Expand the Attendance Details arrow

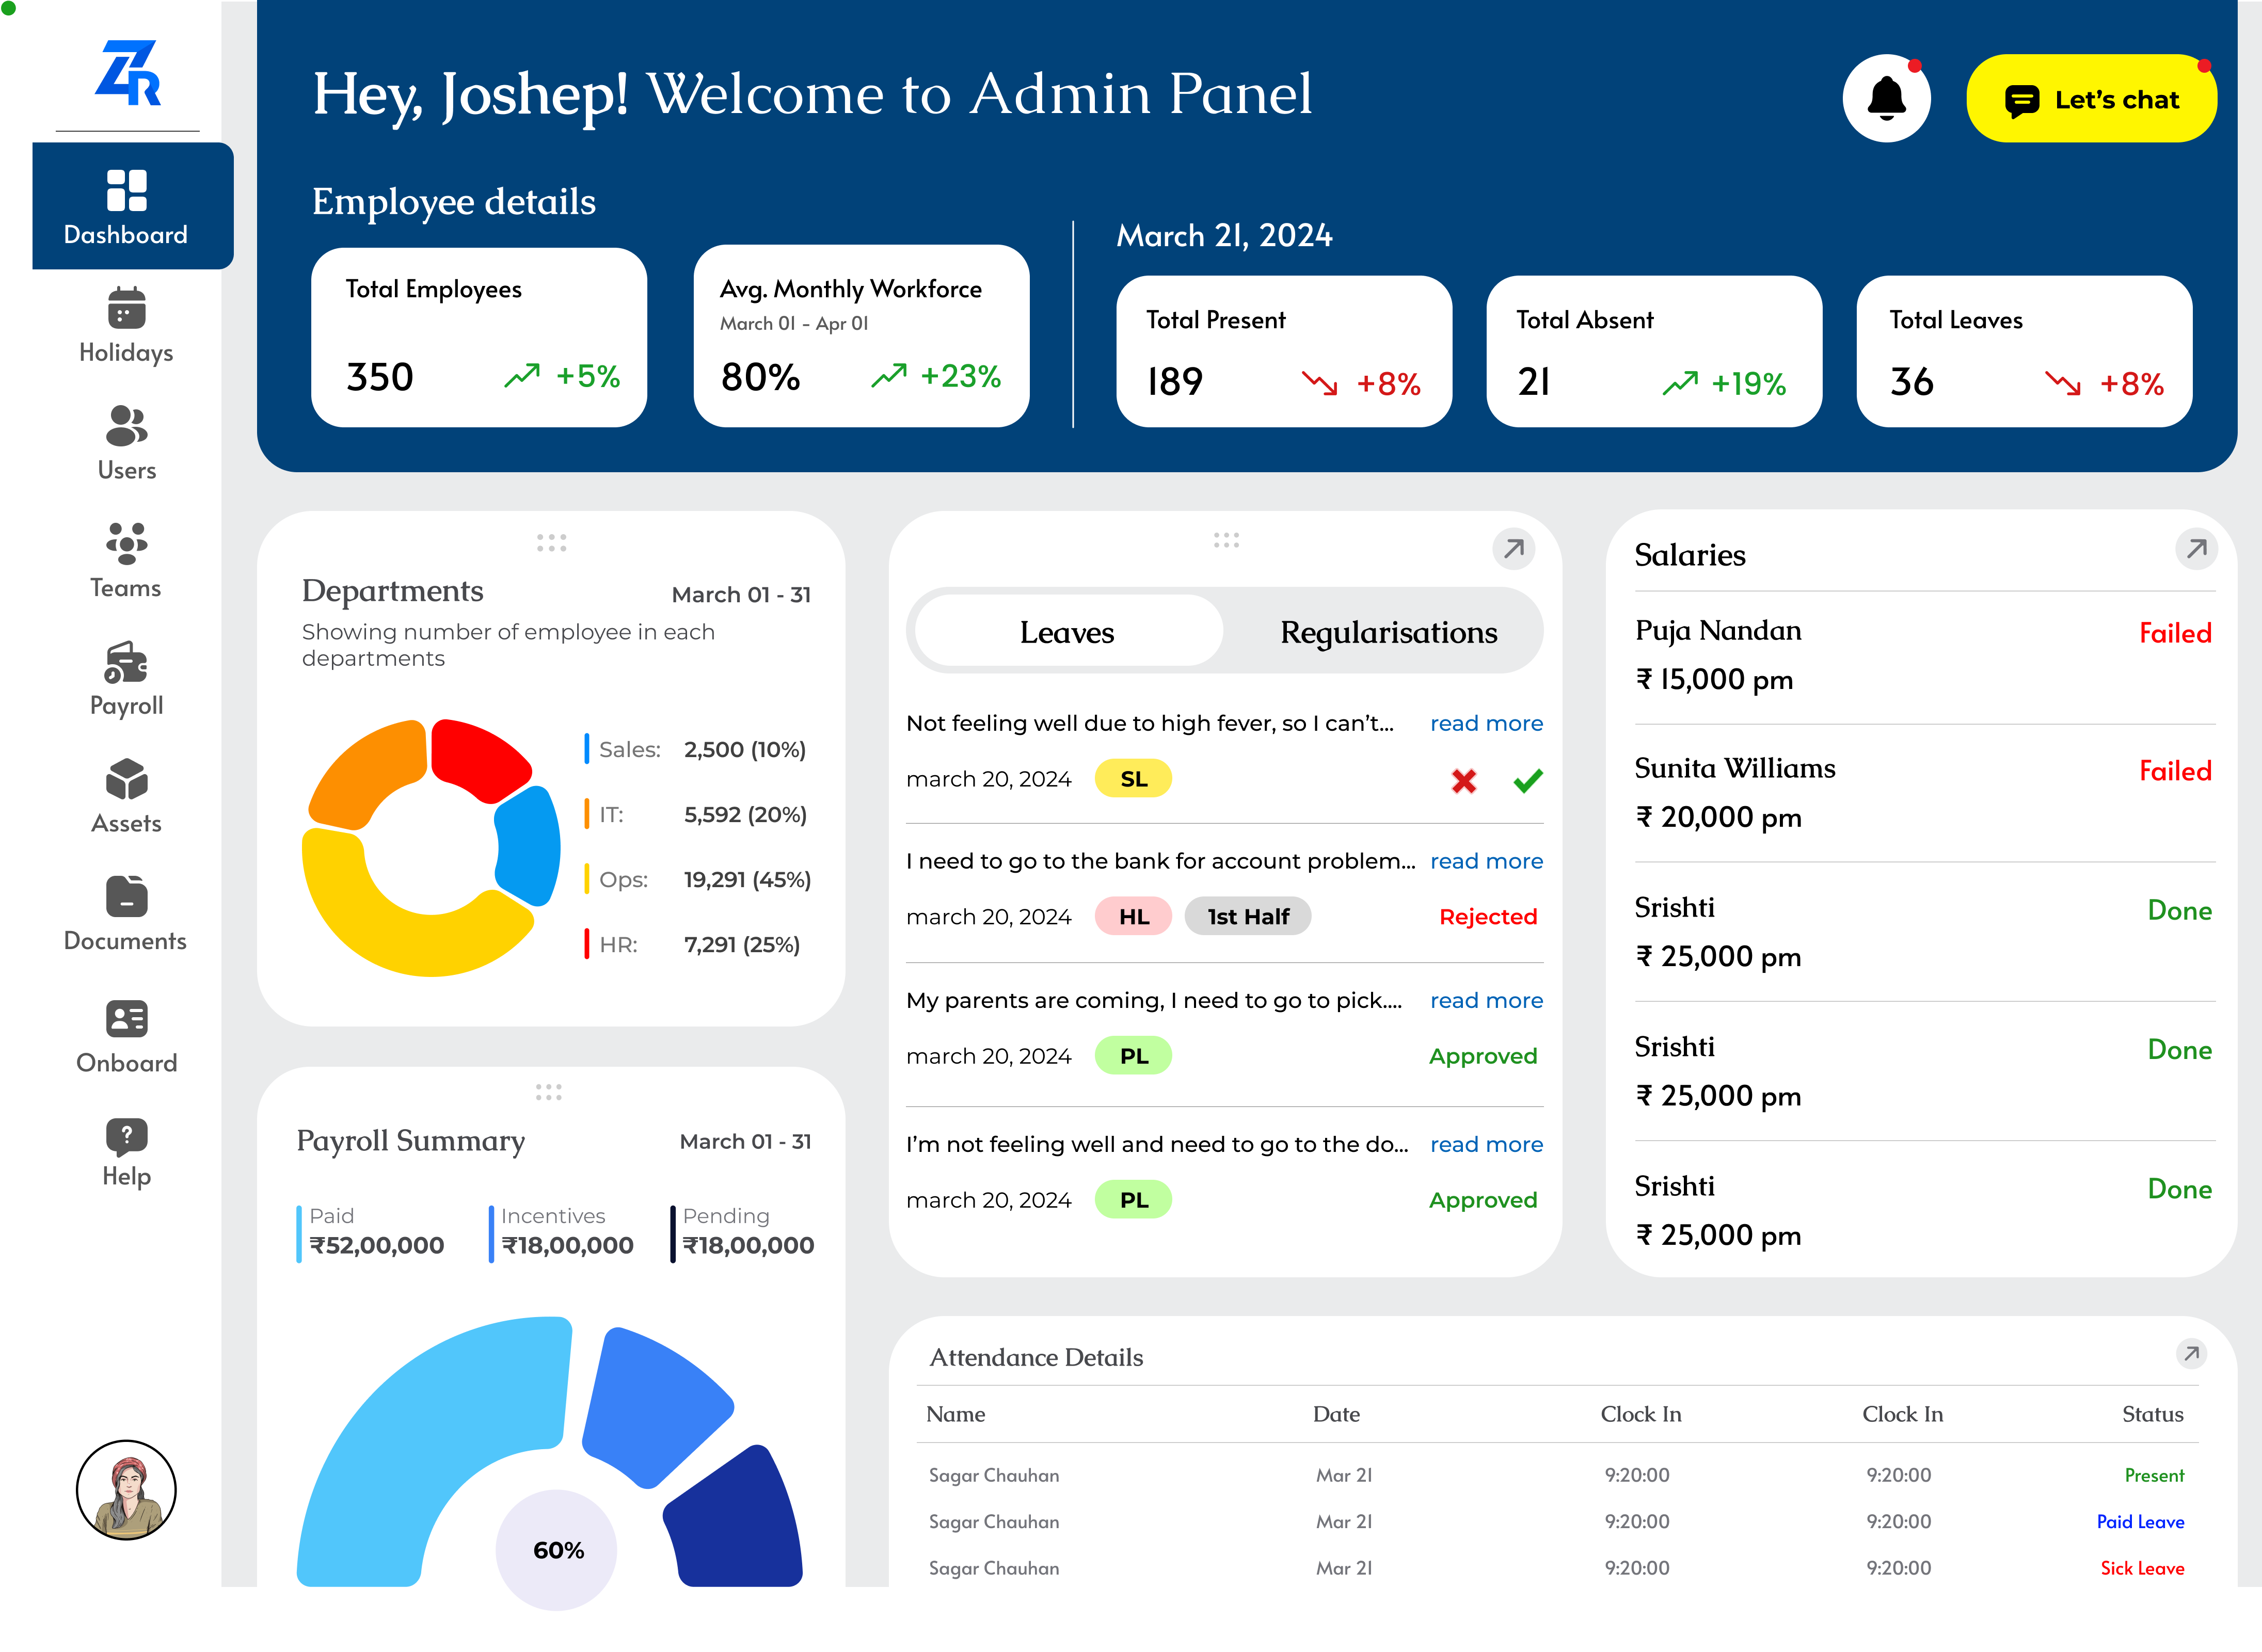(2191, 1354)
